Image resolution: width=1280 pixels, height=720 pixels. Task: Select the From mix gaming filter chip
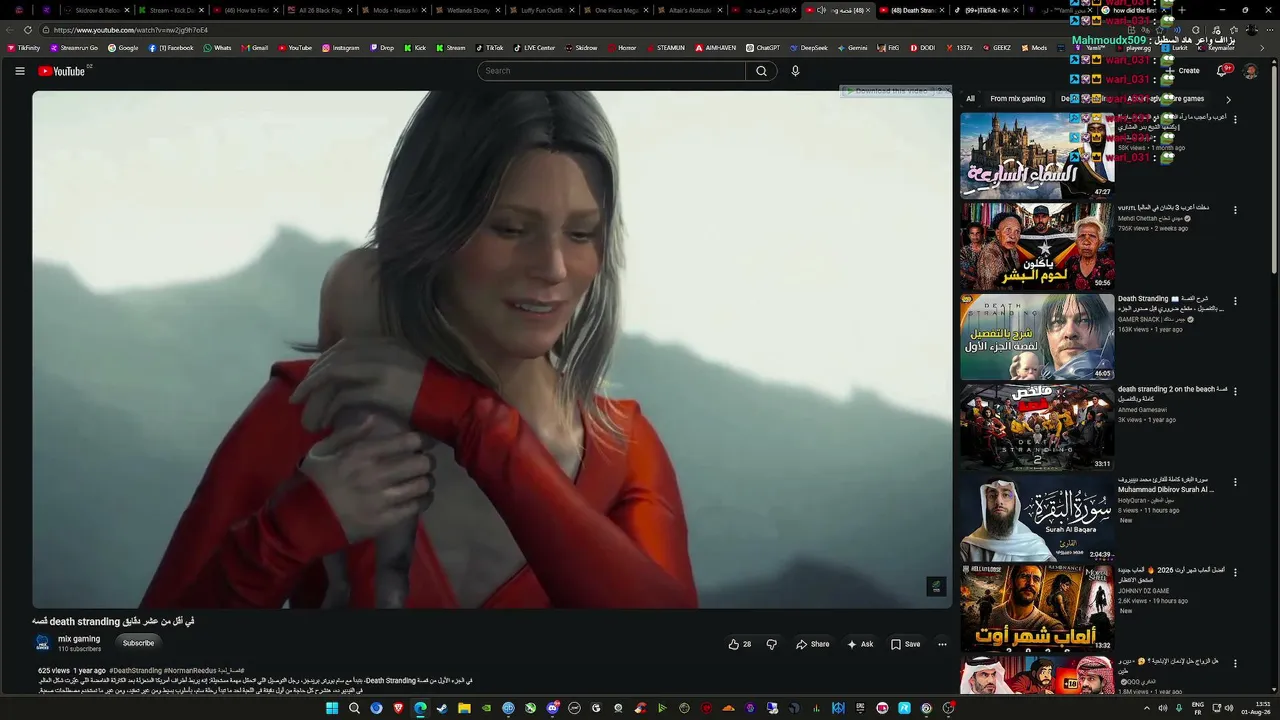(1018, 99)
